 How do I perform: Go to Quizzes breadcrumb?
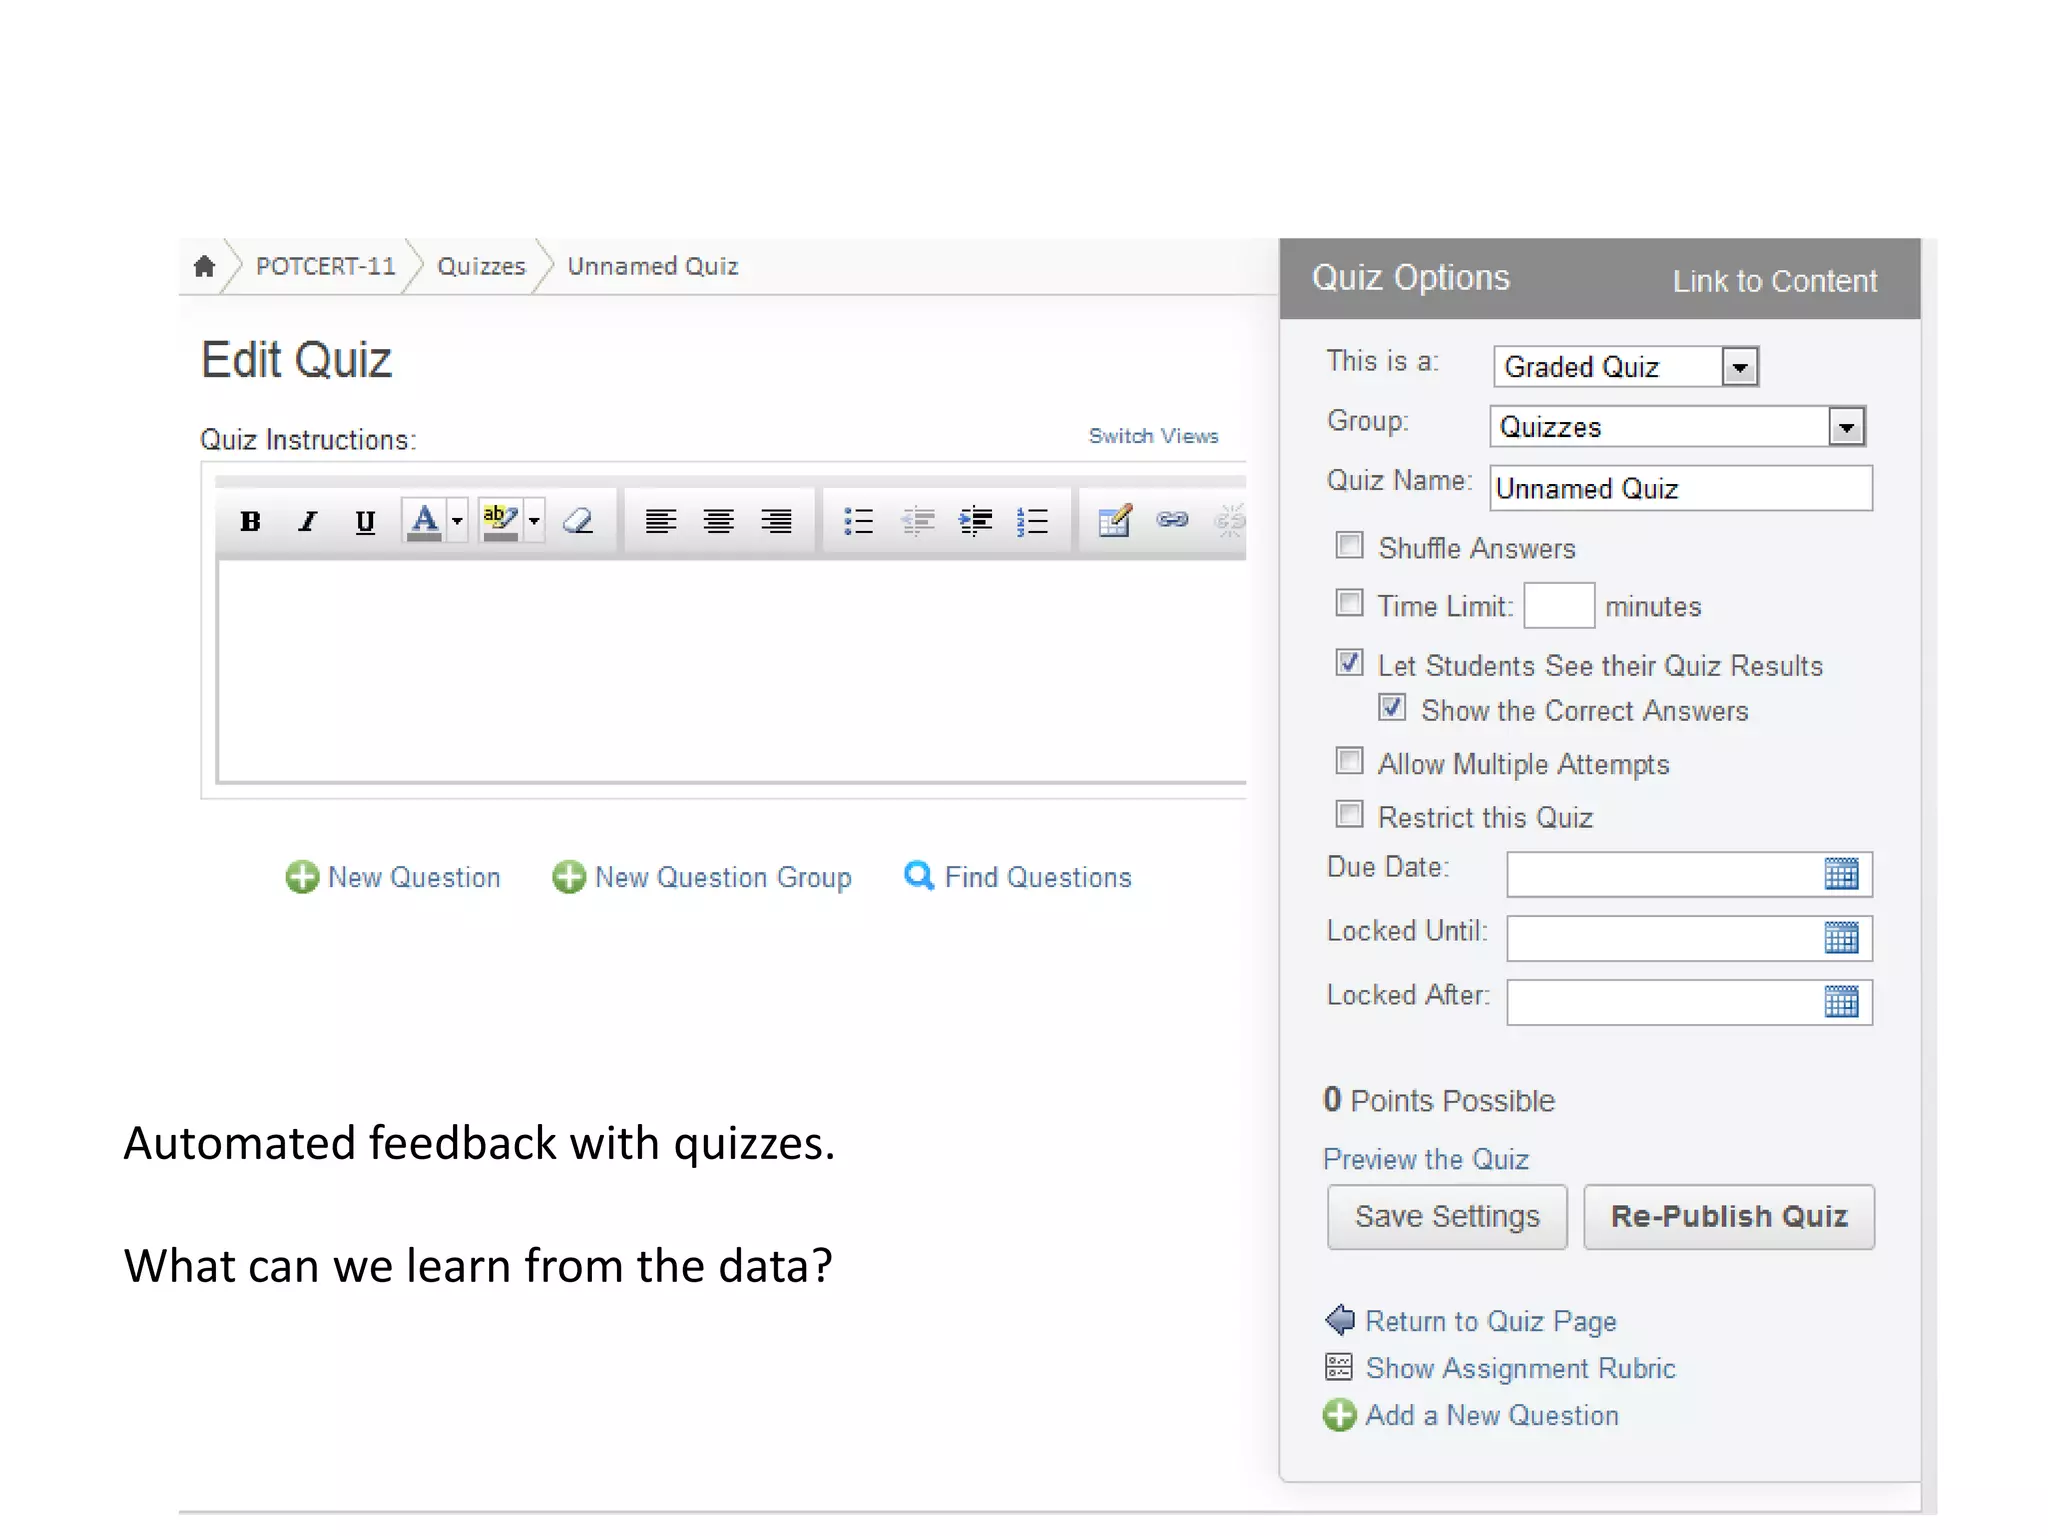tap(481, 266)
